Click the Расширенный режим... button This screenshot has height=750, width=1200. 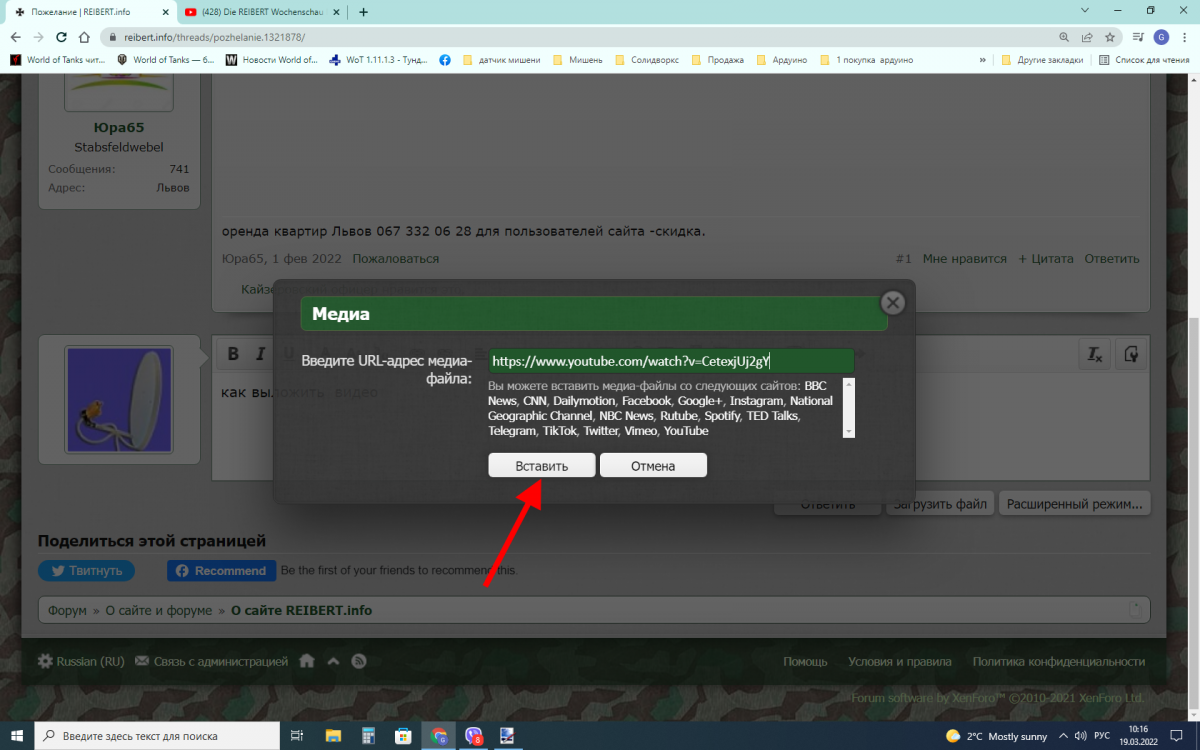[x=1074, y=504]
